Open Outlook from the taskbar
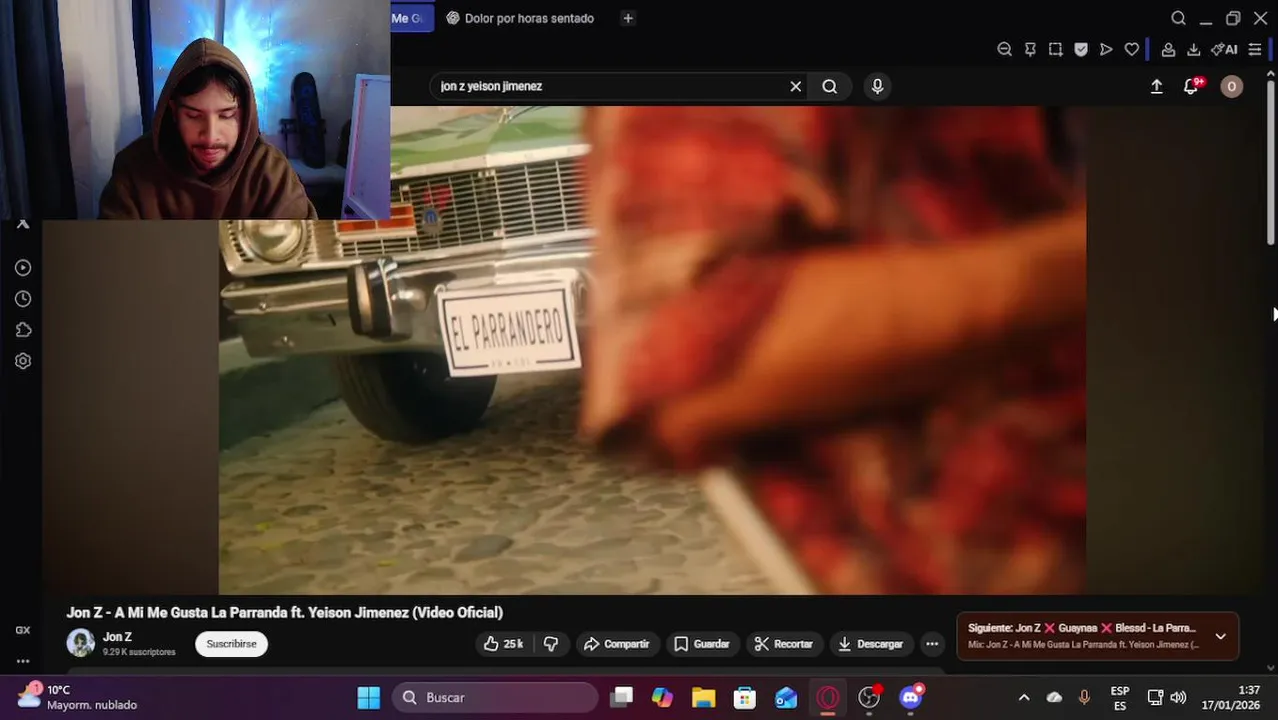Screen dimensions: 1278x720 (786, 697)
